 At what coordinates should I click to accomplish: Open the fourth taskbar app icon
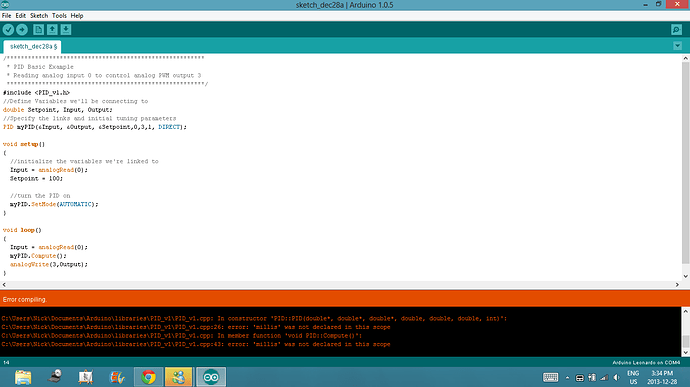coord(117,377)
